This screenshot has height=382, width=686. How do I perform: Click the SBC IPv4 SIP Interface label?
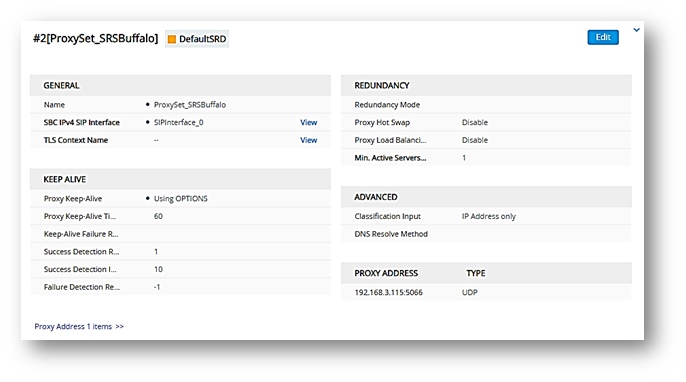pyautogui.click(x=81, y=123)
